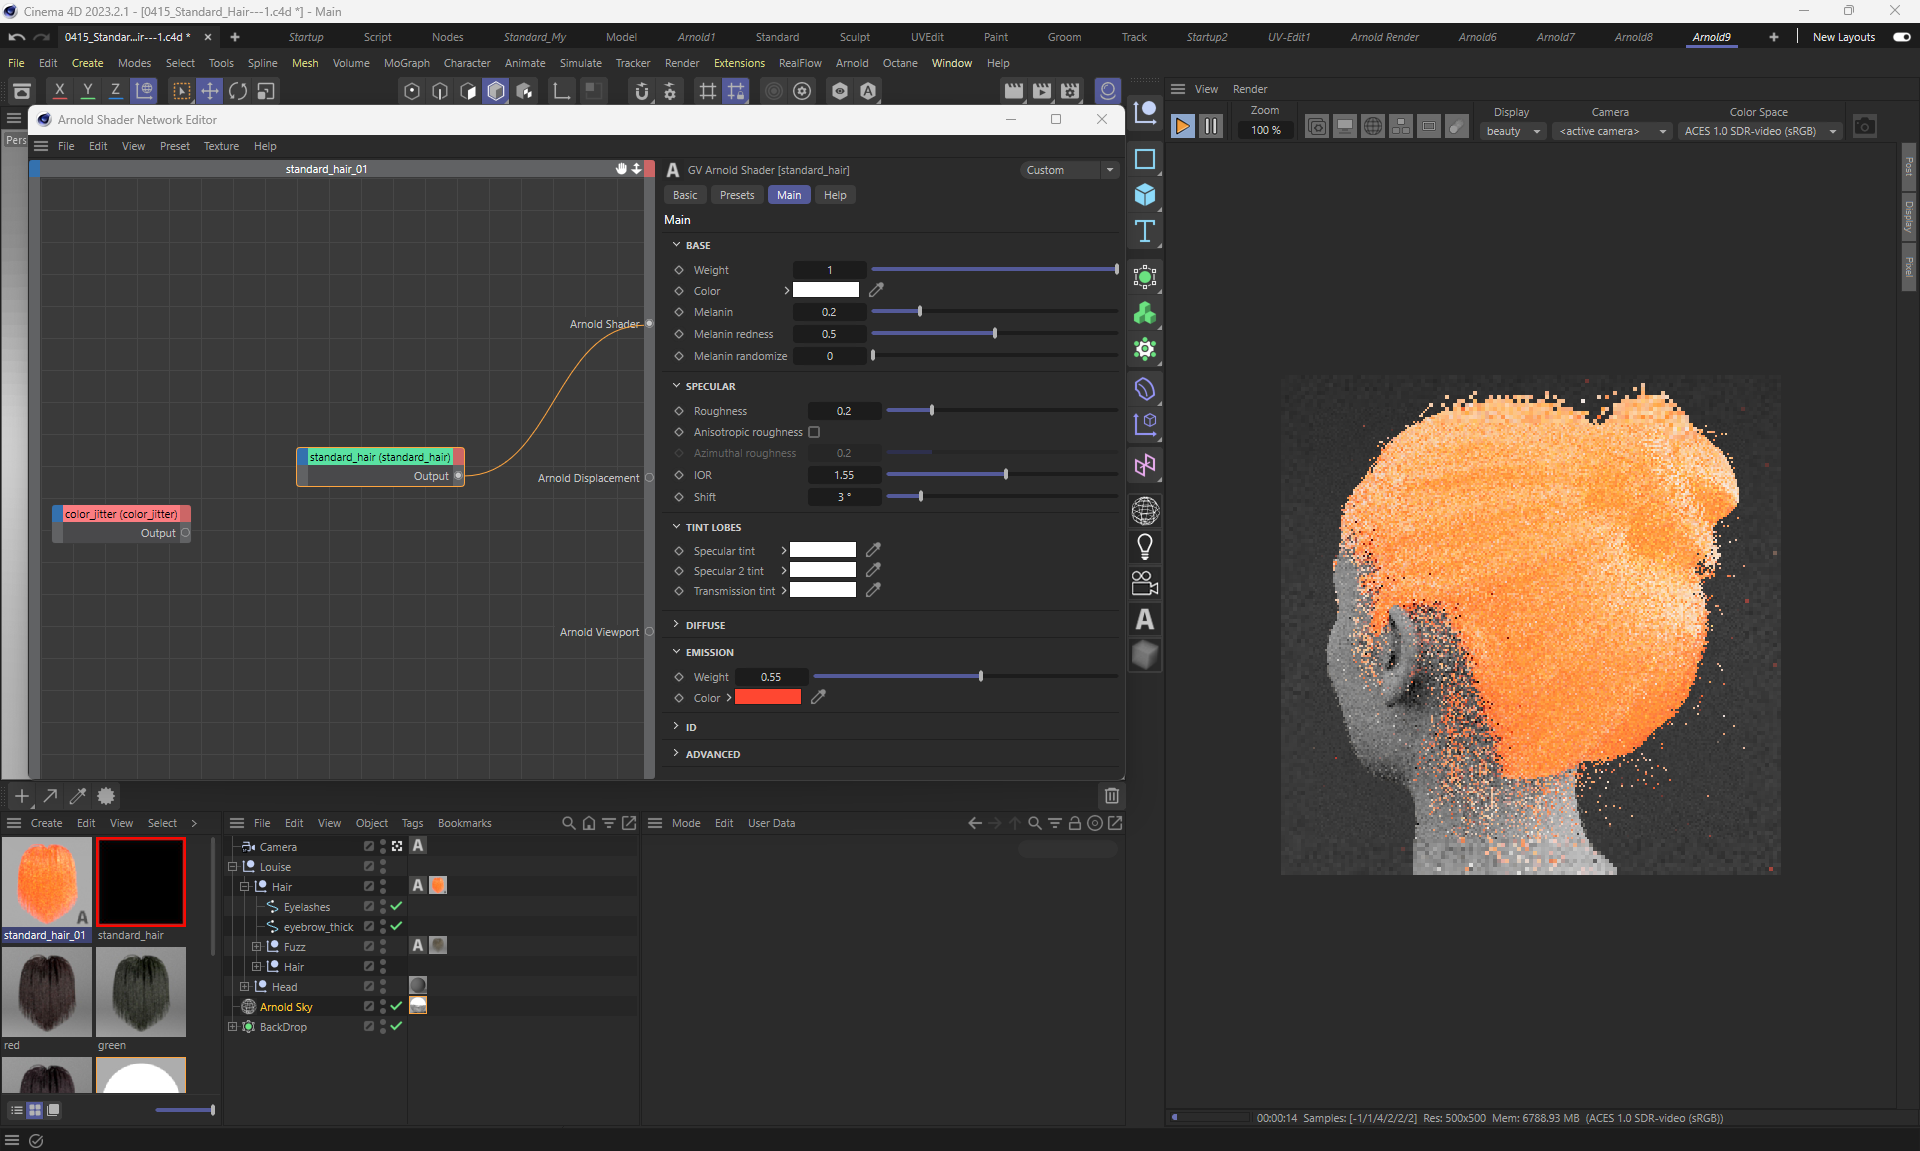The image size is (1920, 1151).
Task: Click the render snapshot camera icon
Action: tap(1864, 127)
